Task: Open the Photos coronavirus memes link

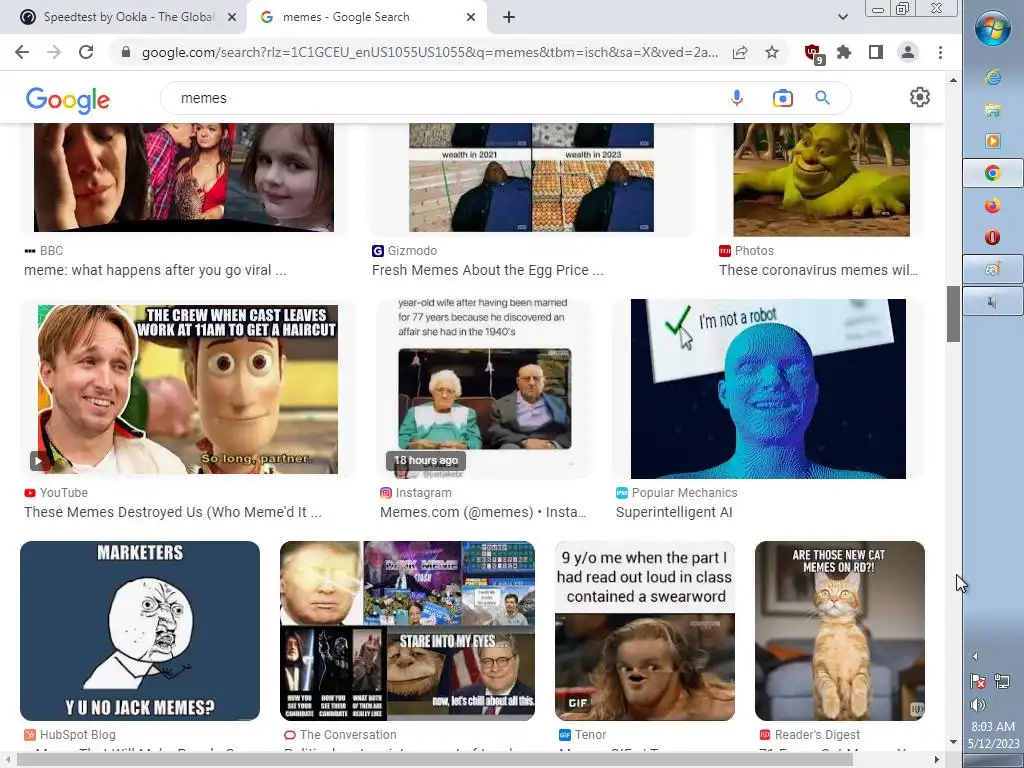Action: click(818, 270)
